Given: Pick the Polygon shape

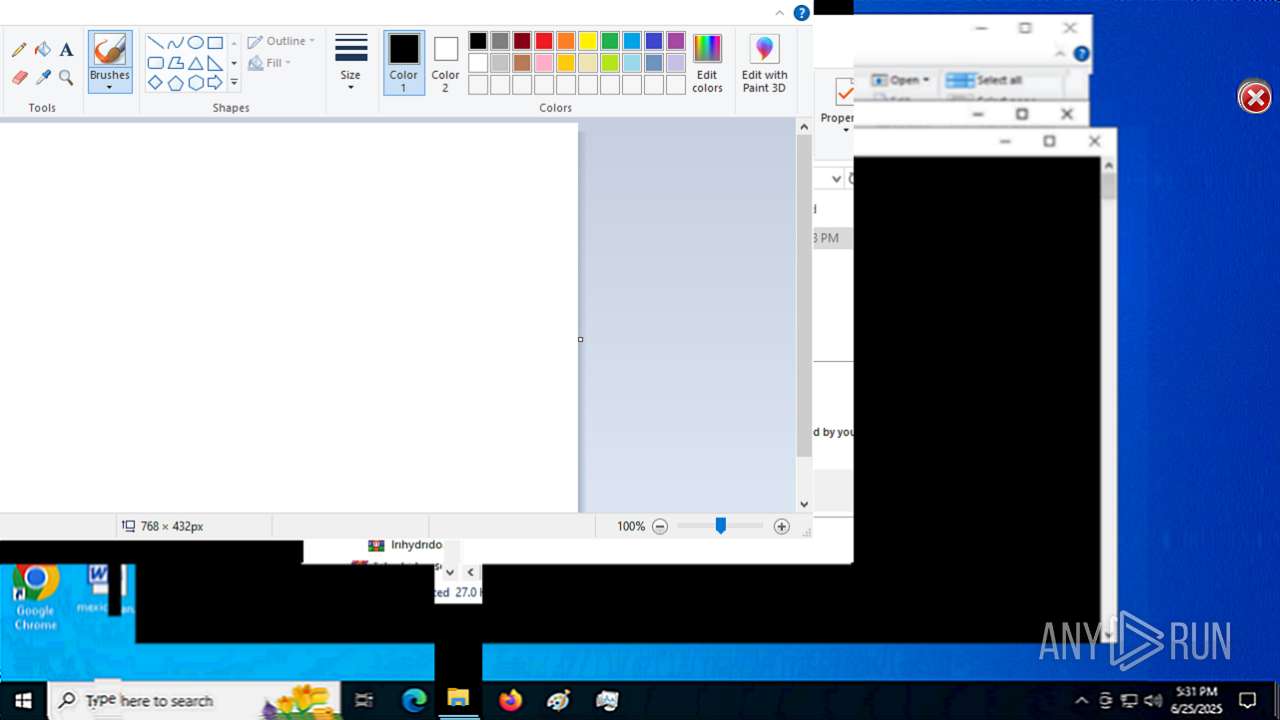Looking at the screenshot, I should [175, 63].
